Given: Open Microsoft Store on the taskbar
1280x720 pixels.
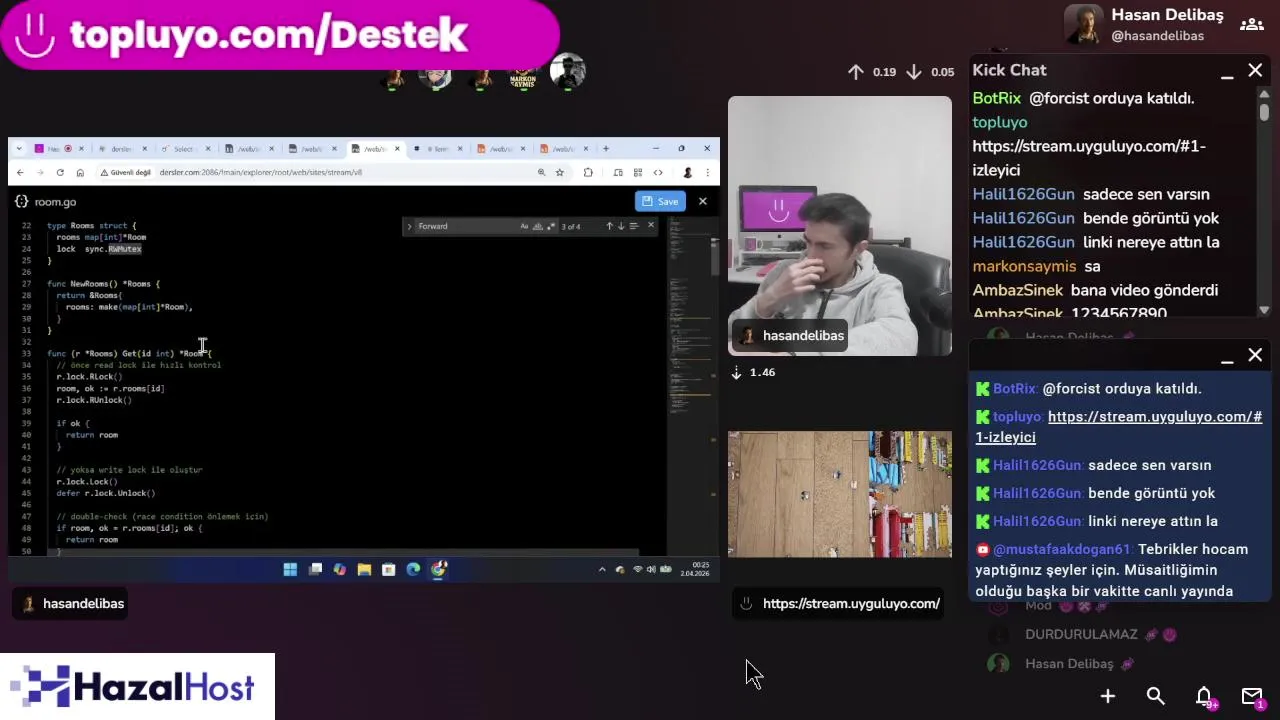Looking at the screenshot, I should [389, 569].
